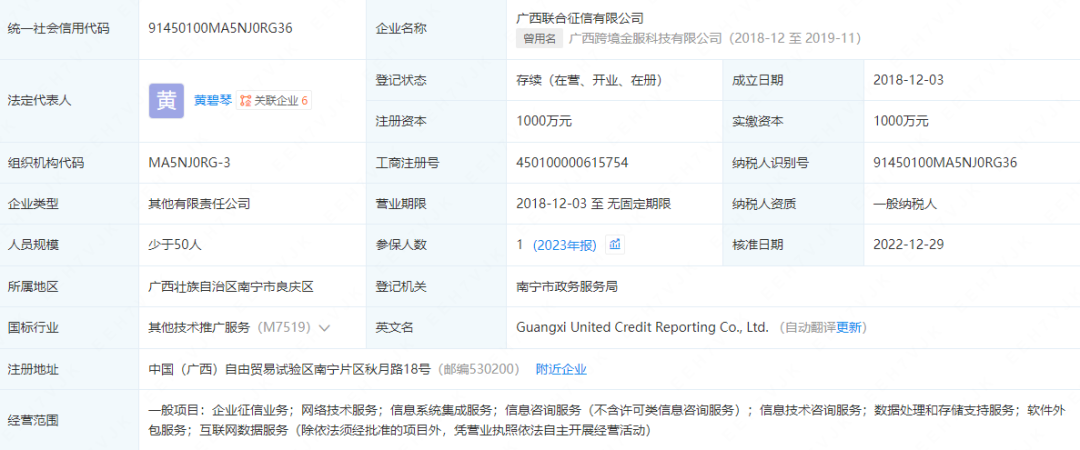
Task: Select business term 2018-12-03 至 无固定期限
Action: 593,204
